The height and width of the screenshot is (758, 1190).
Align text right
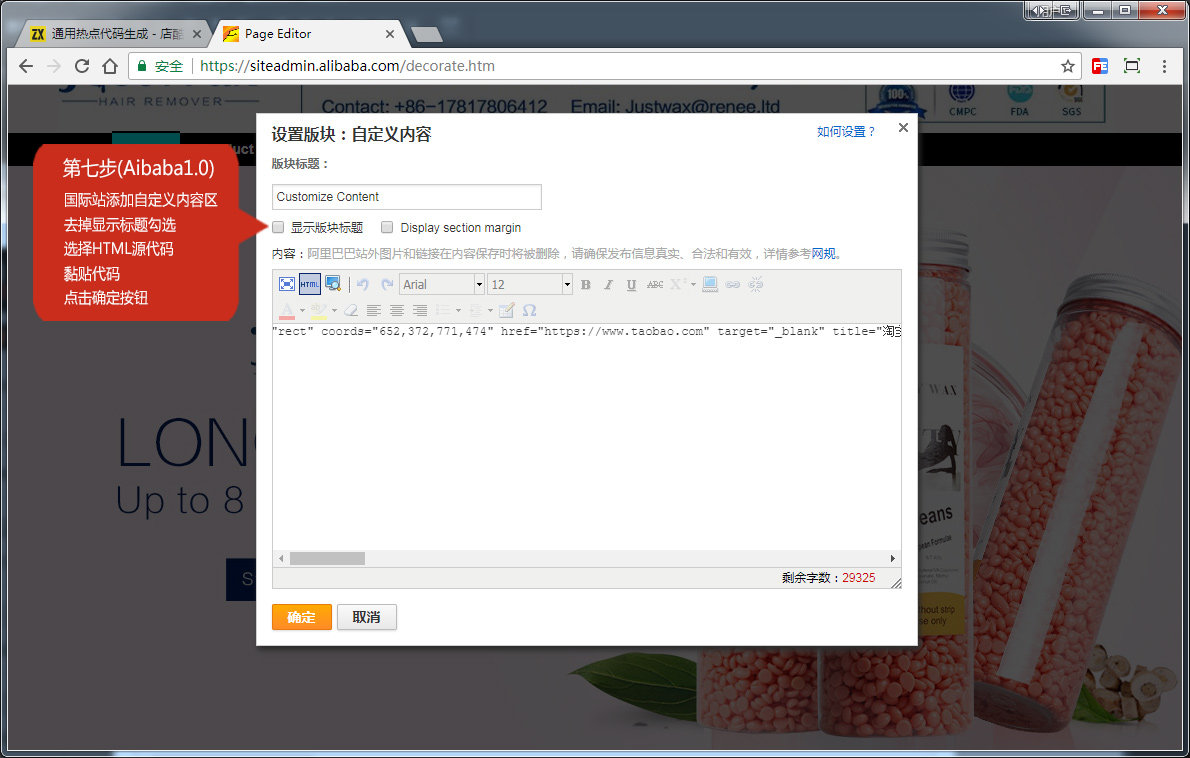pyautogui.click(x=419, y=310)
